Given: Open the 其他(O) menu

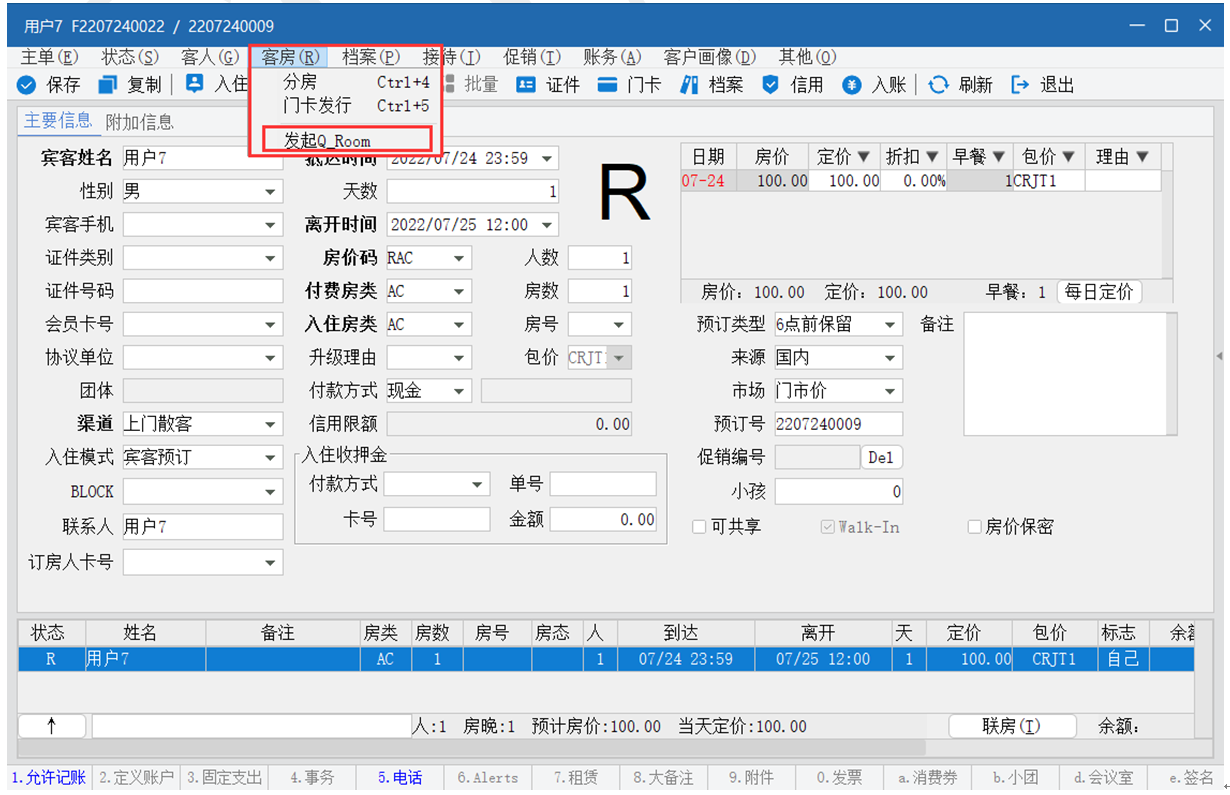Looking at the screenshot, I should [x=808, y=57].
